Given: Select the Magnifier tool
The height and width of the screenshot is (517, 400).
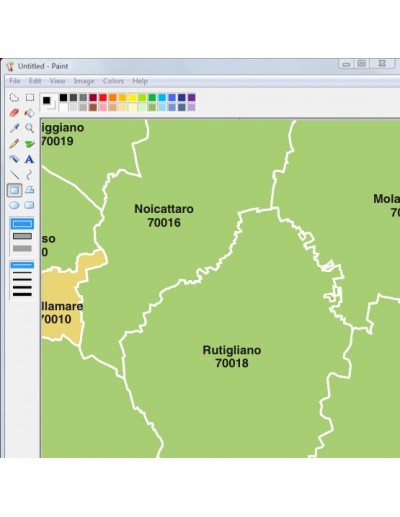Looking at the screenshot, I should click(30, 128).
